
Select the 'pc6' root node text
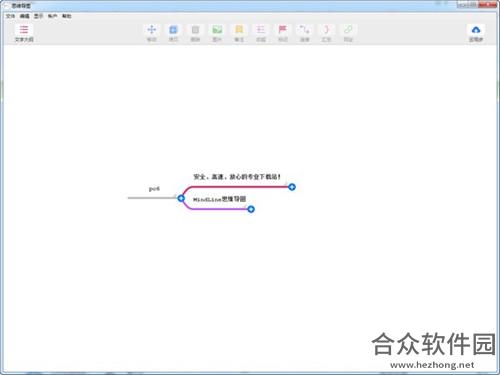pos(154,189)
